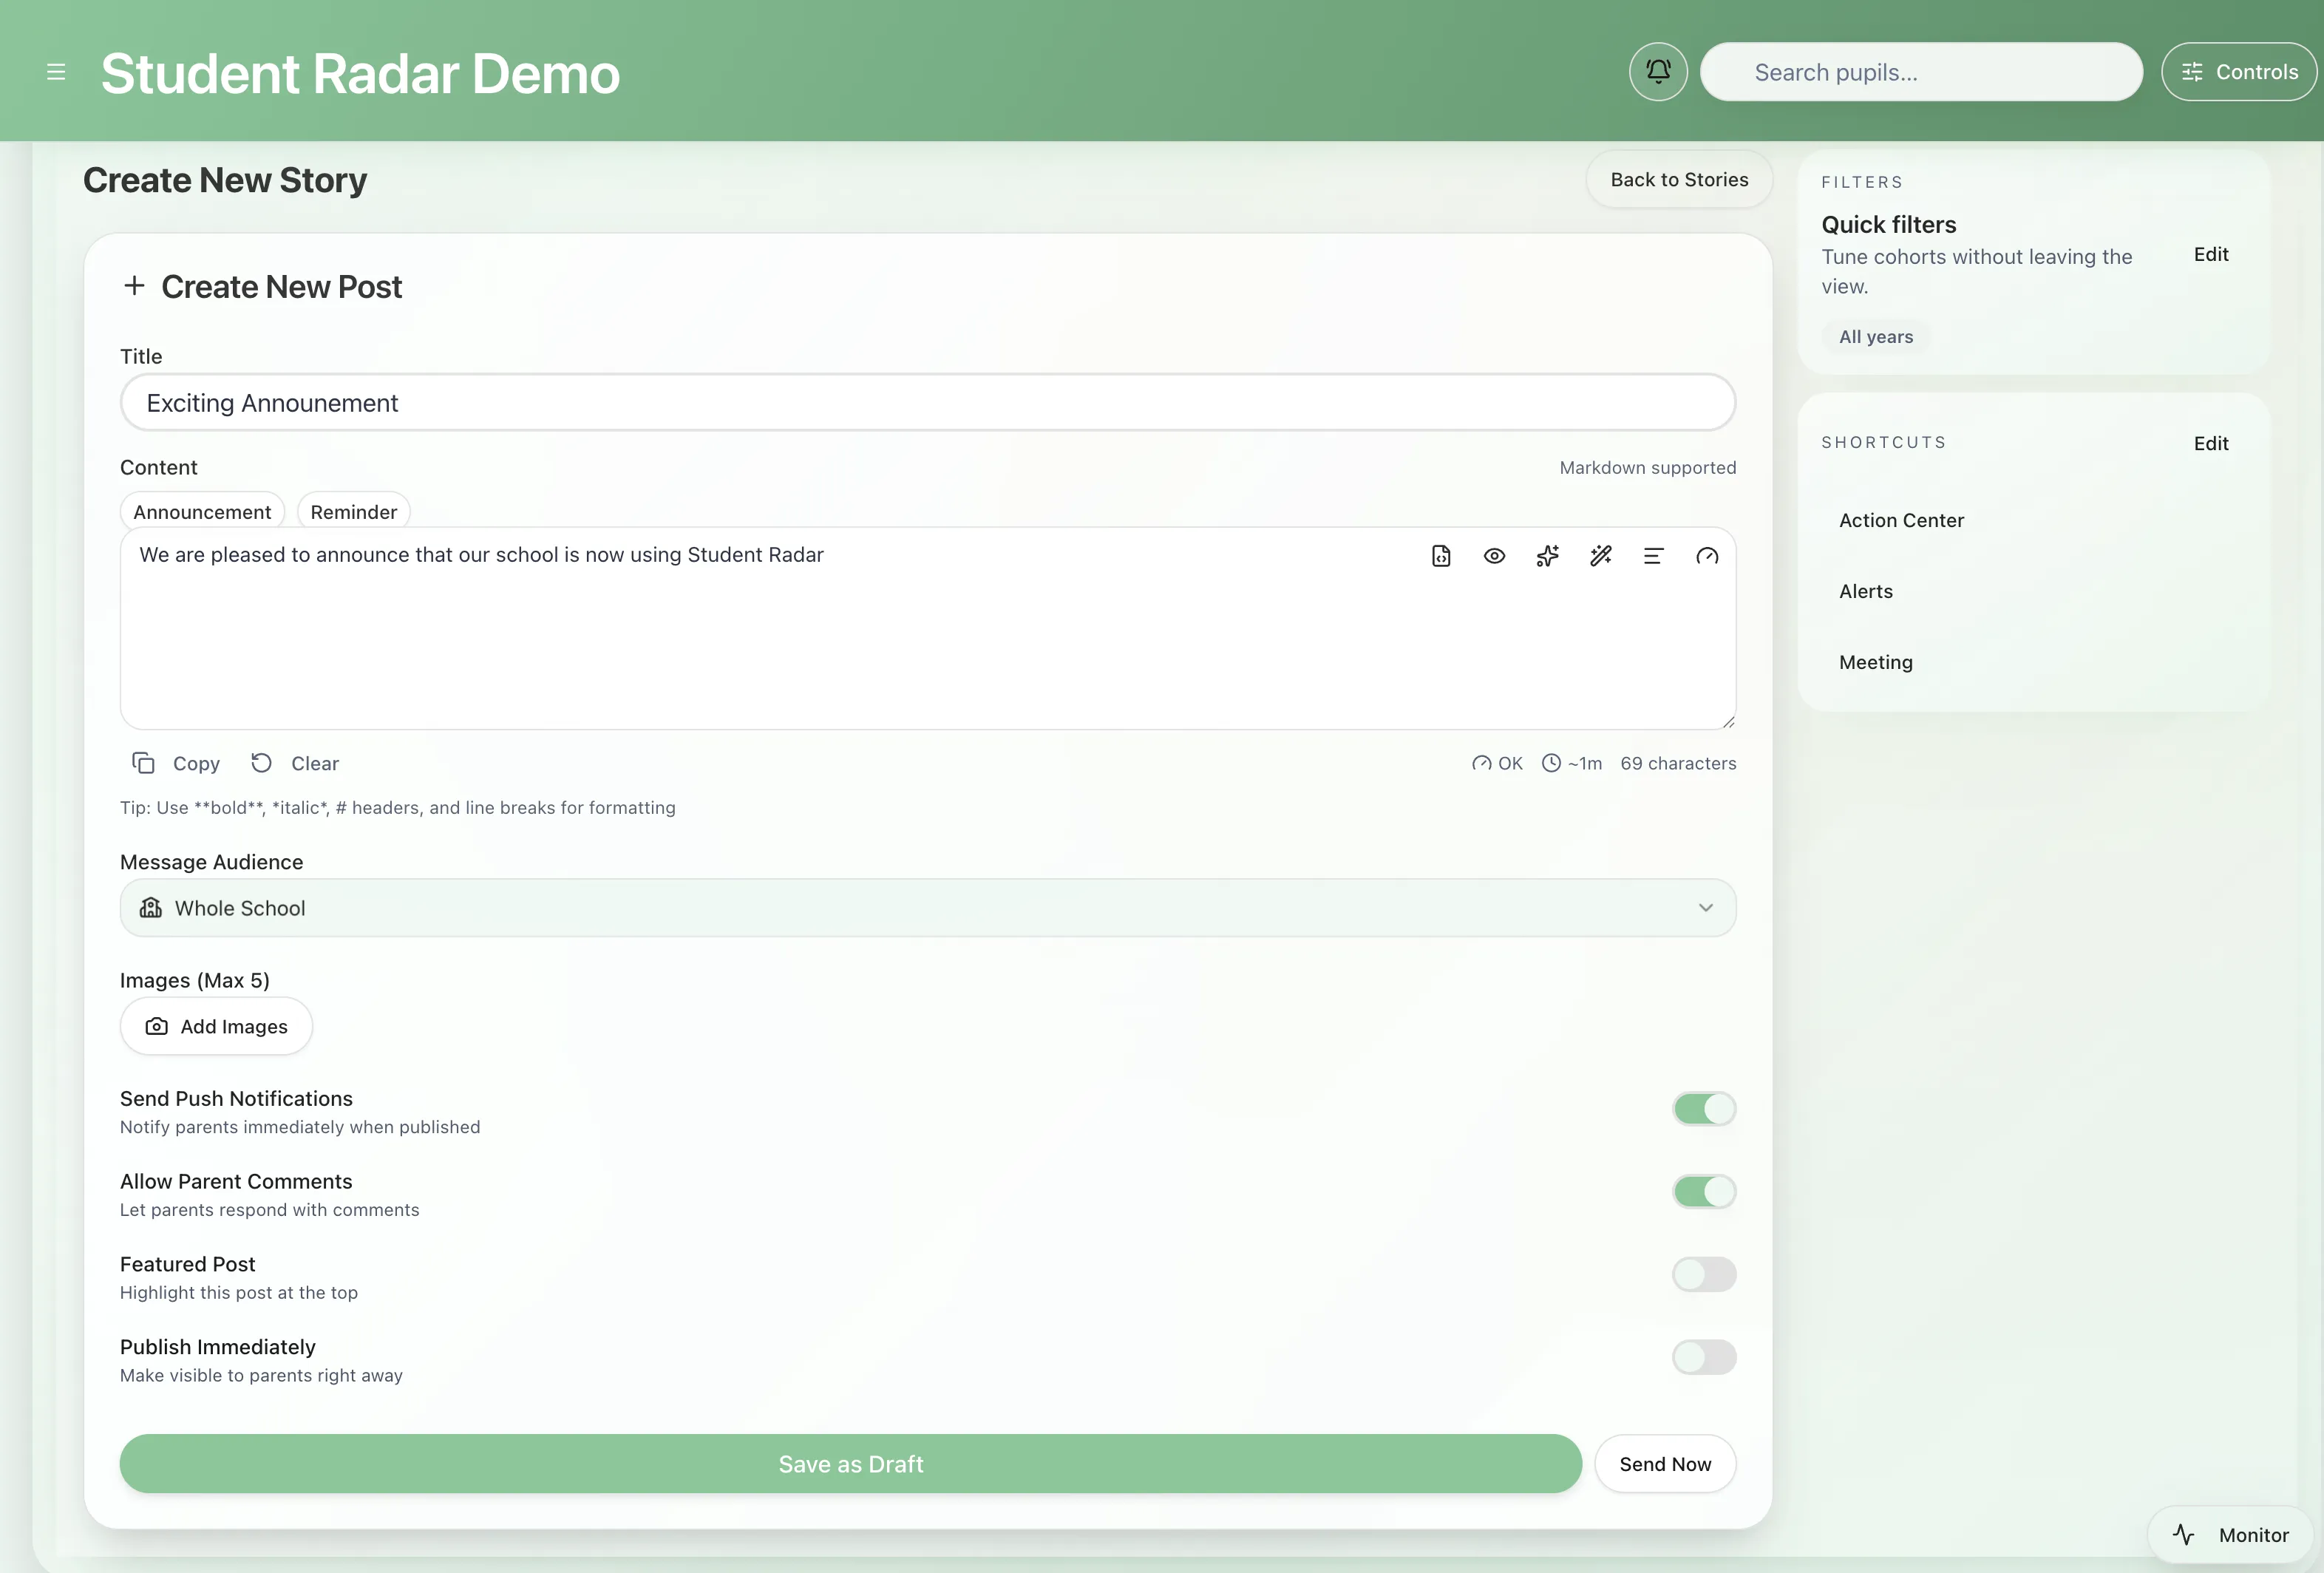2324x1573 pixels.
Task: Click the magic wand icon in editor
Action: 1600,556
